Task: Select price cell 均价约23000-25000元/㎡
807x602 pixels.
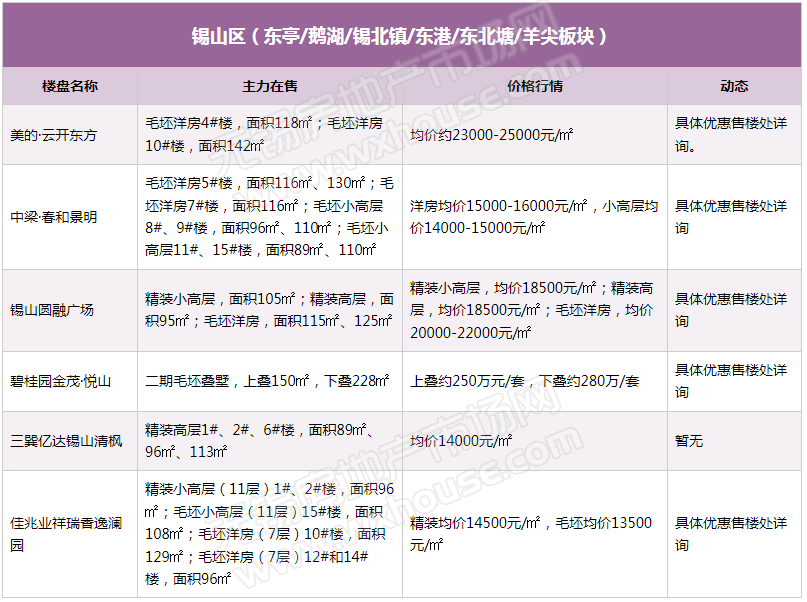Action: [491, 135]
